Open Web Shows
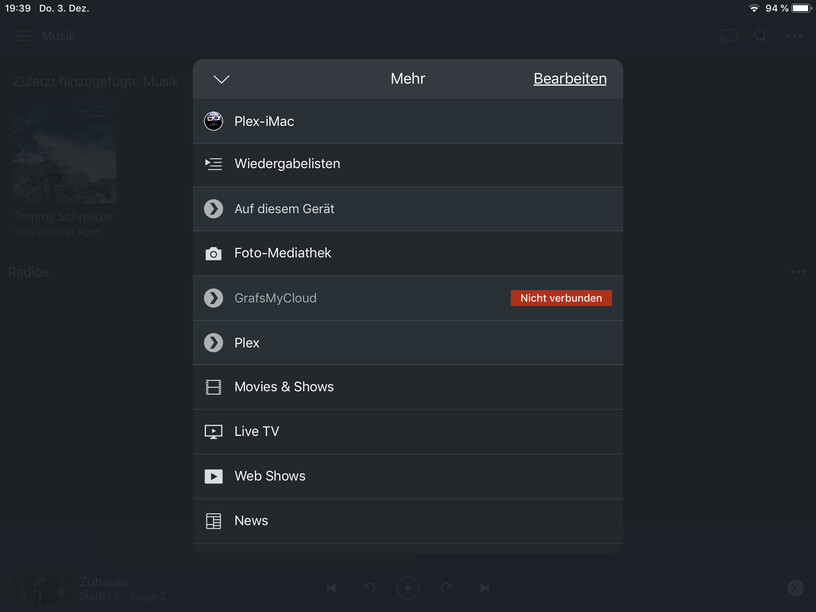This screenshot has height=612, width=816. [x=407, y=477]
